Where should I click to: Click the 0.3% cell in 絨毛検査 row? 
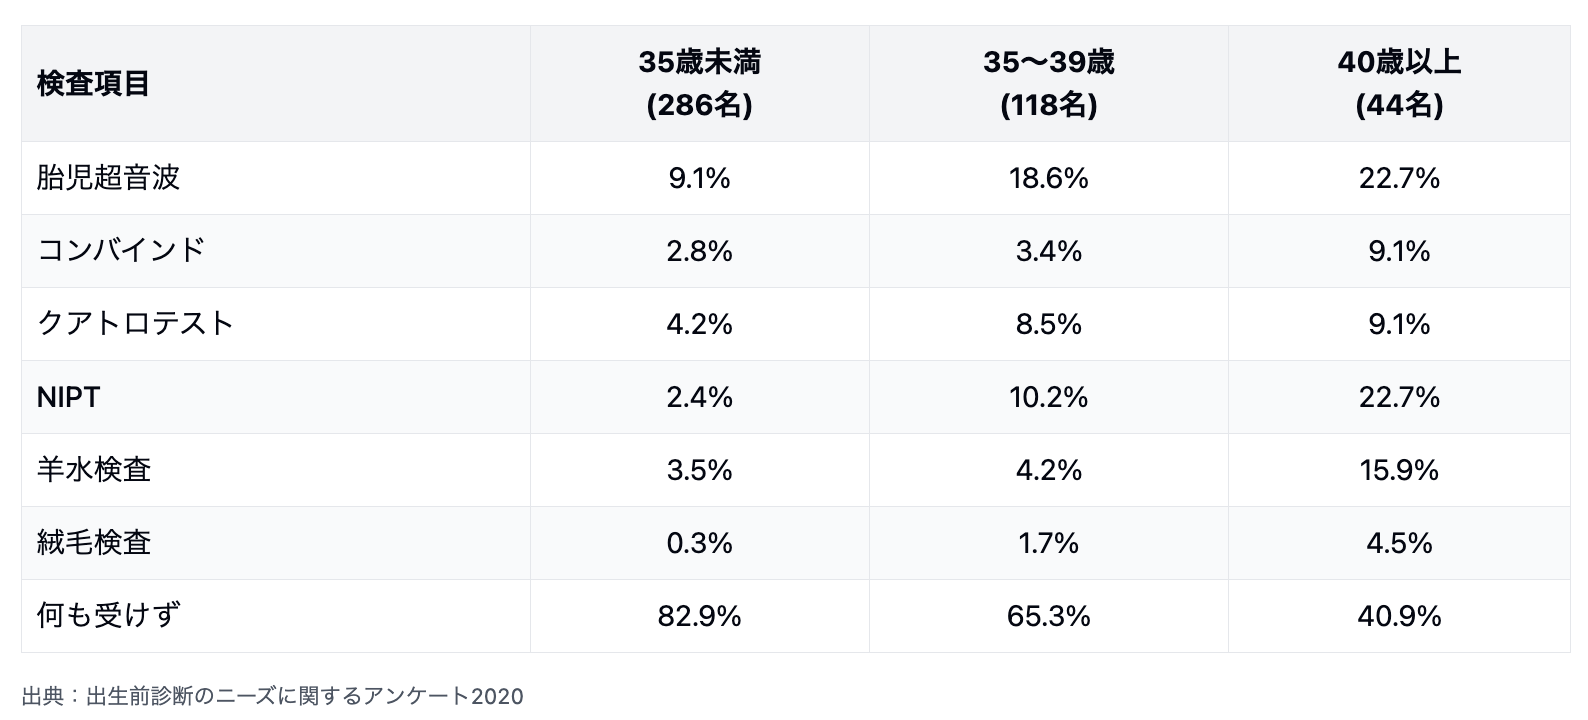(x=699, y=543)
